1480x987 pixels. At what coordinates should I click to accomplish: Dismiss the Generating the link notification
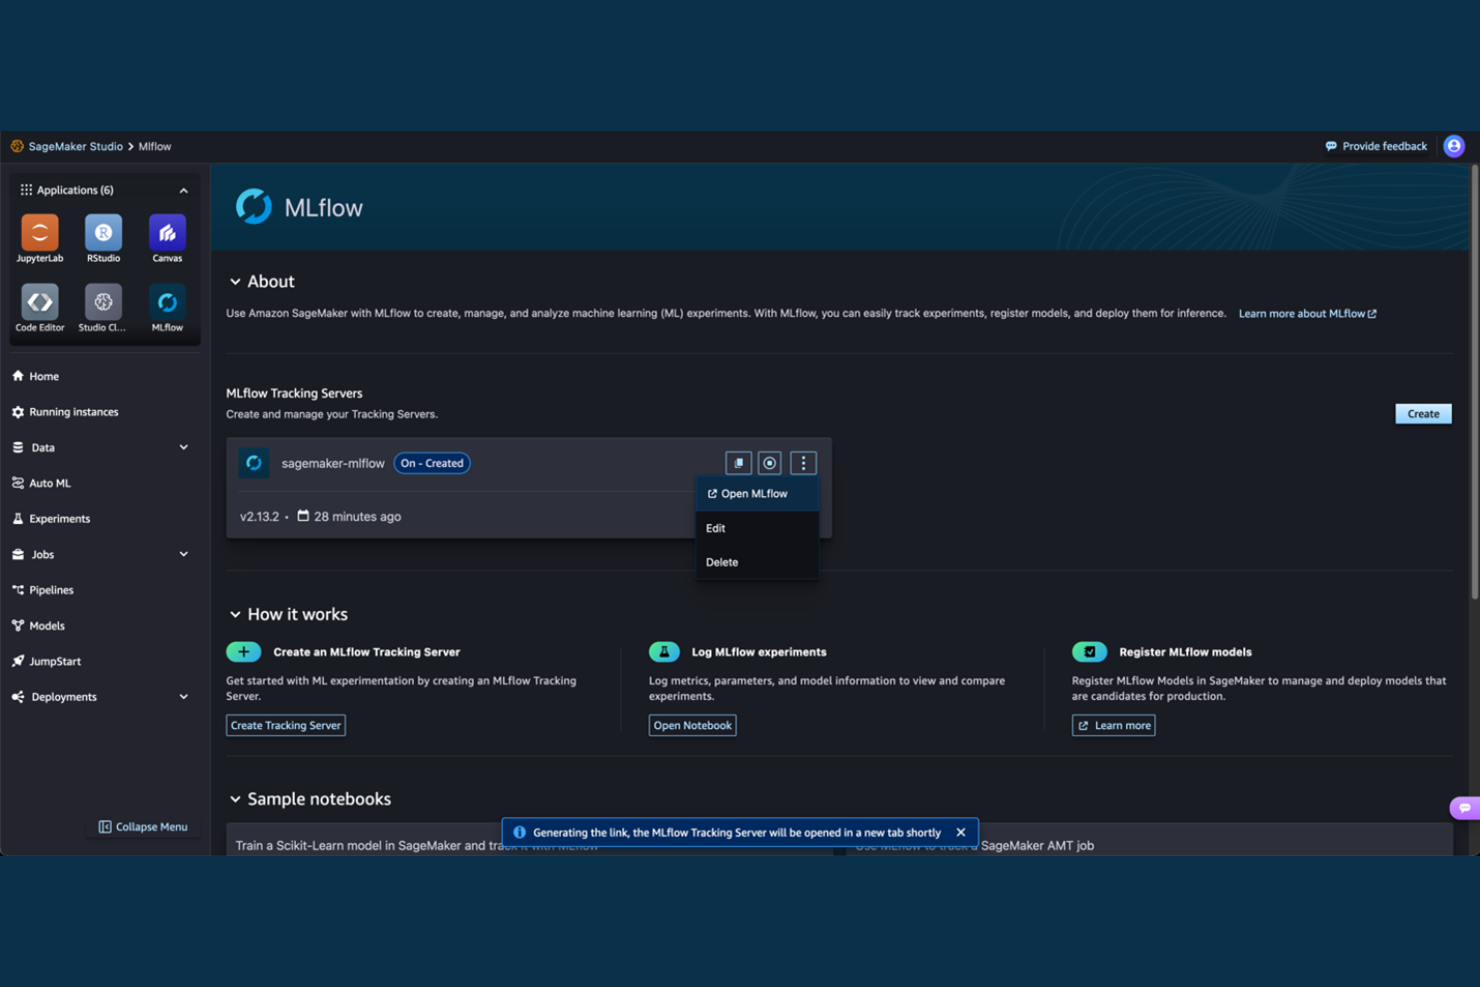pyautogui.click(x=961, y=832)
